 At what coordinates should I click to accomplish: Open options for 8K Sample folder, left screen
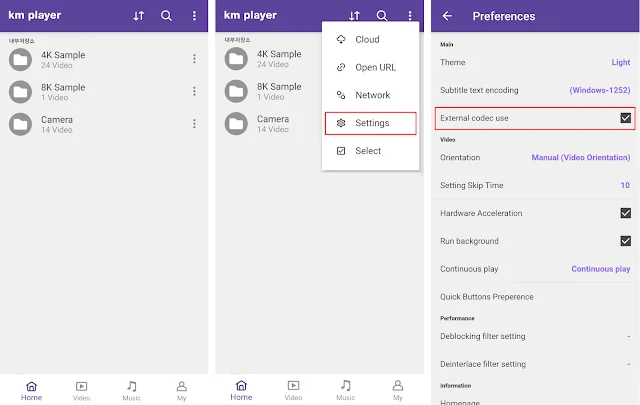pyautogui.click(x=194, y=91)
